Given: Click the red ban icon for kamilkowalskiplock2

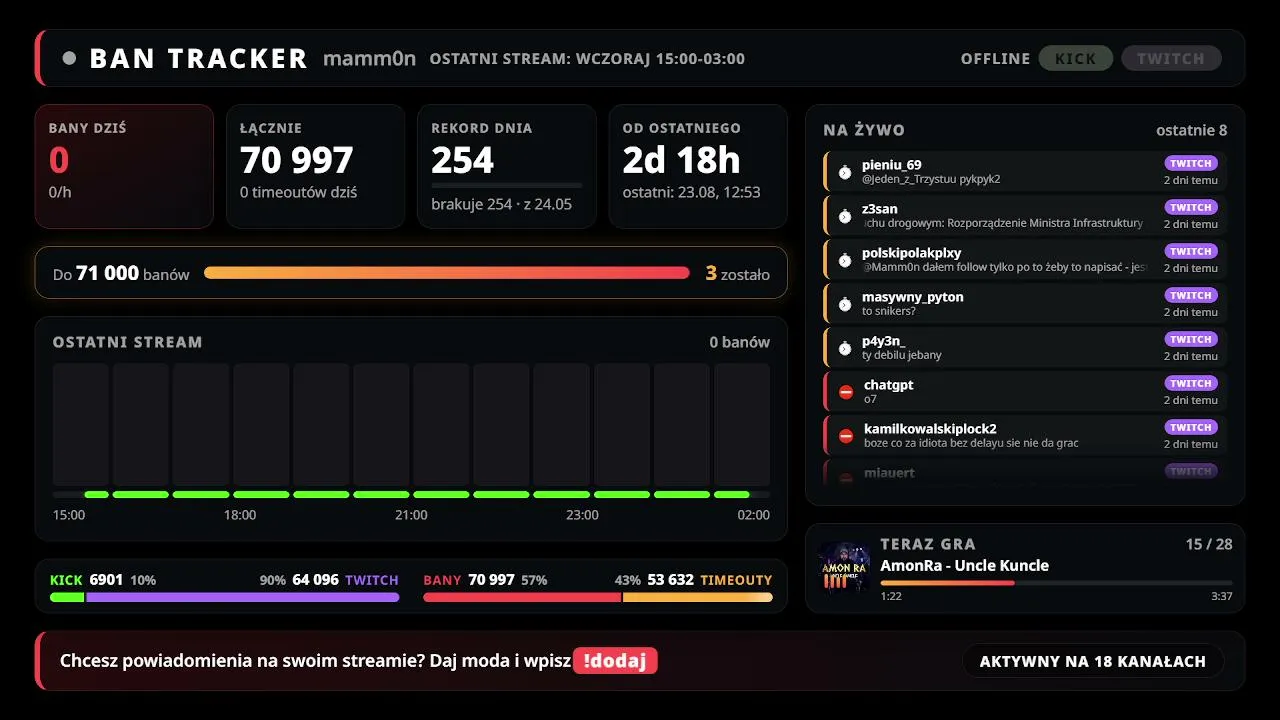Looking at the screenshot, I should [x=846, y=436].
